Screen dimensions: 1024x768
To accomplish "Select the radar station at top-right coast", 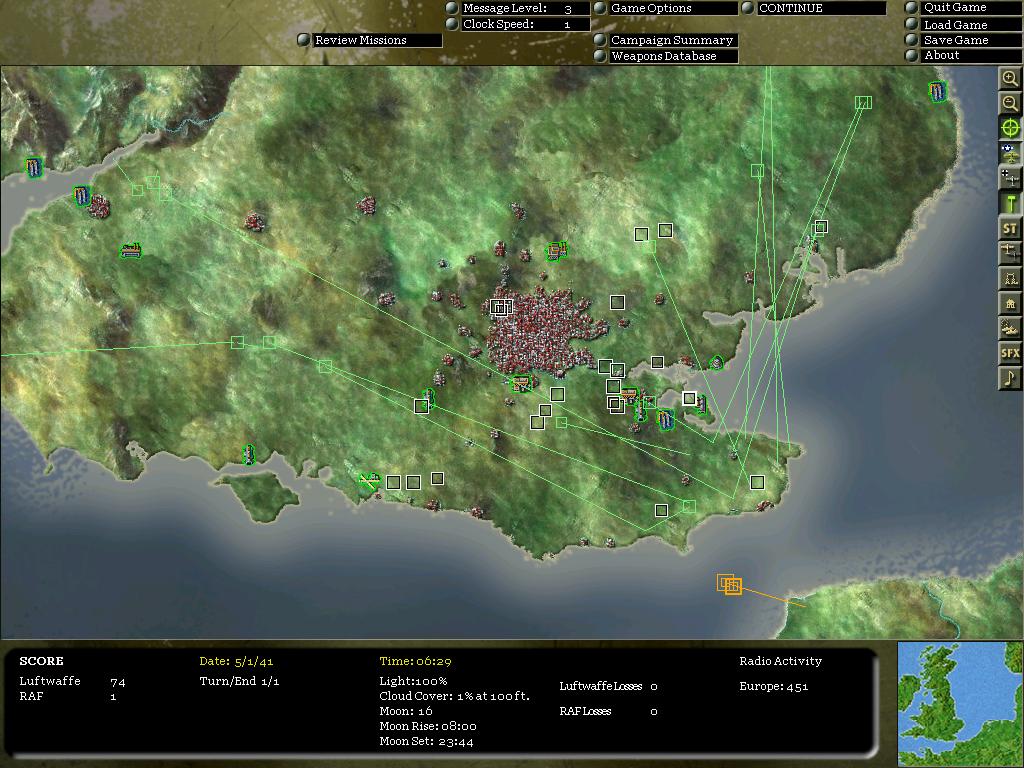I will pyautogui.click(x=938, y=91).
